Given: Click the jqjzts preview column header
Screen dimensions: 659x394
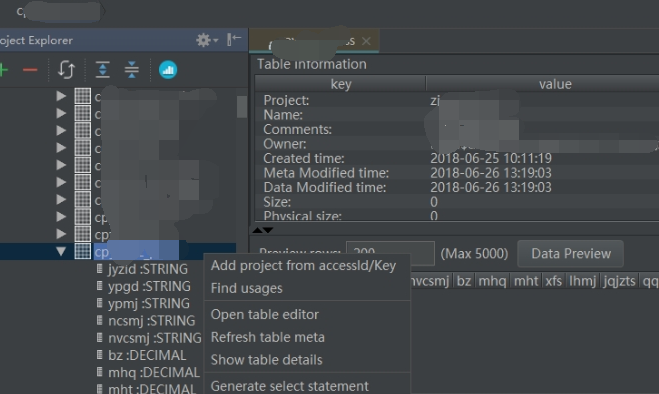Looking at the screenshot, I should click(x=619, y=280).
